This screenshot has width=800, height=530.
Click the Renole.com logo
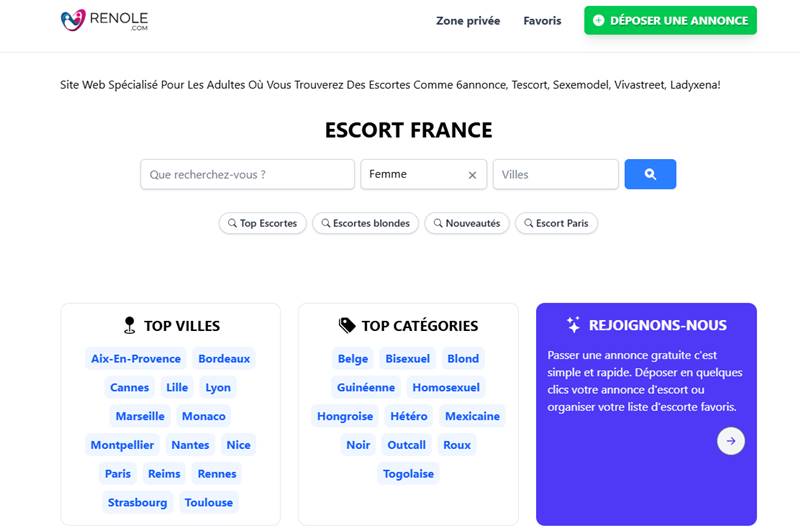click(x=104, y=20)
